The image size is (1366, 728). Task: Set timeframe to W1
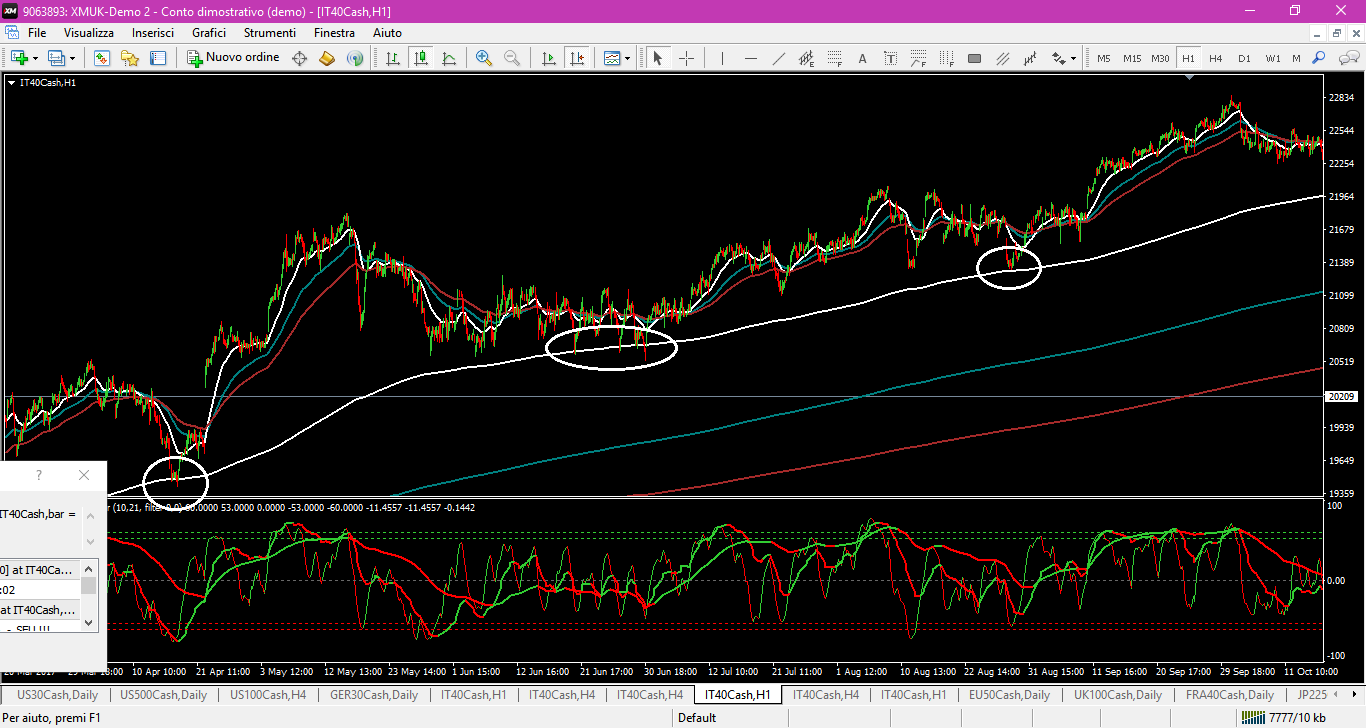1272,58
